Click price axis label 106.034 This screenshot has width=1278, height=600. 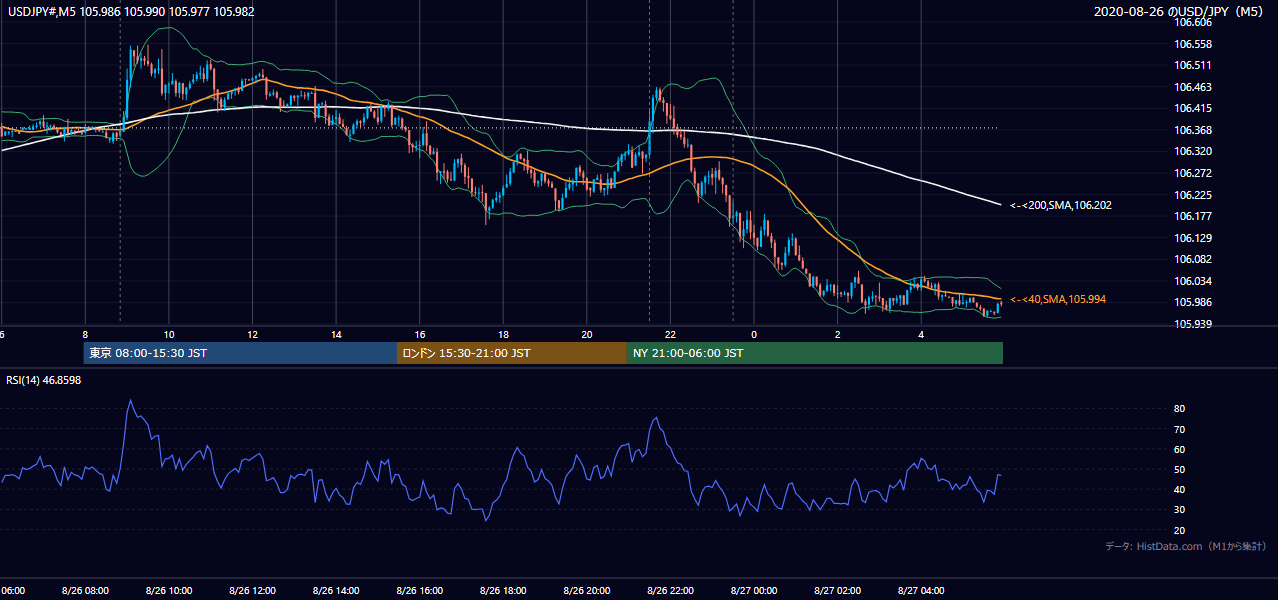point(1192,281)
